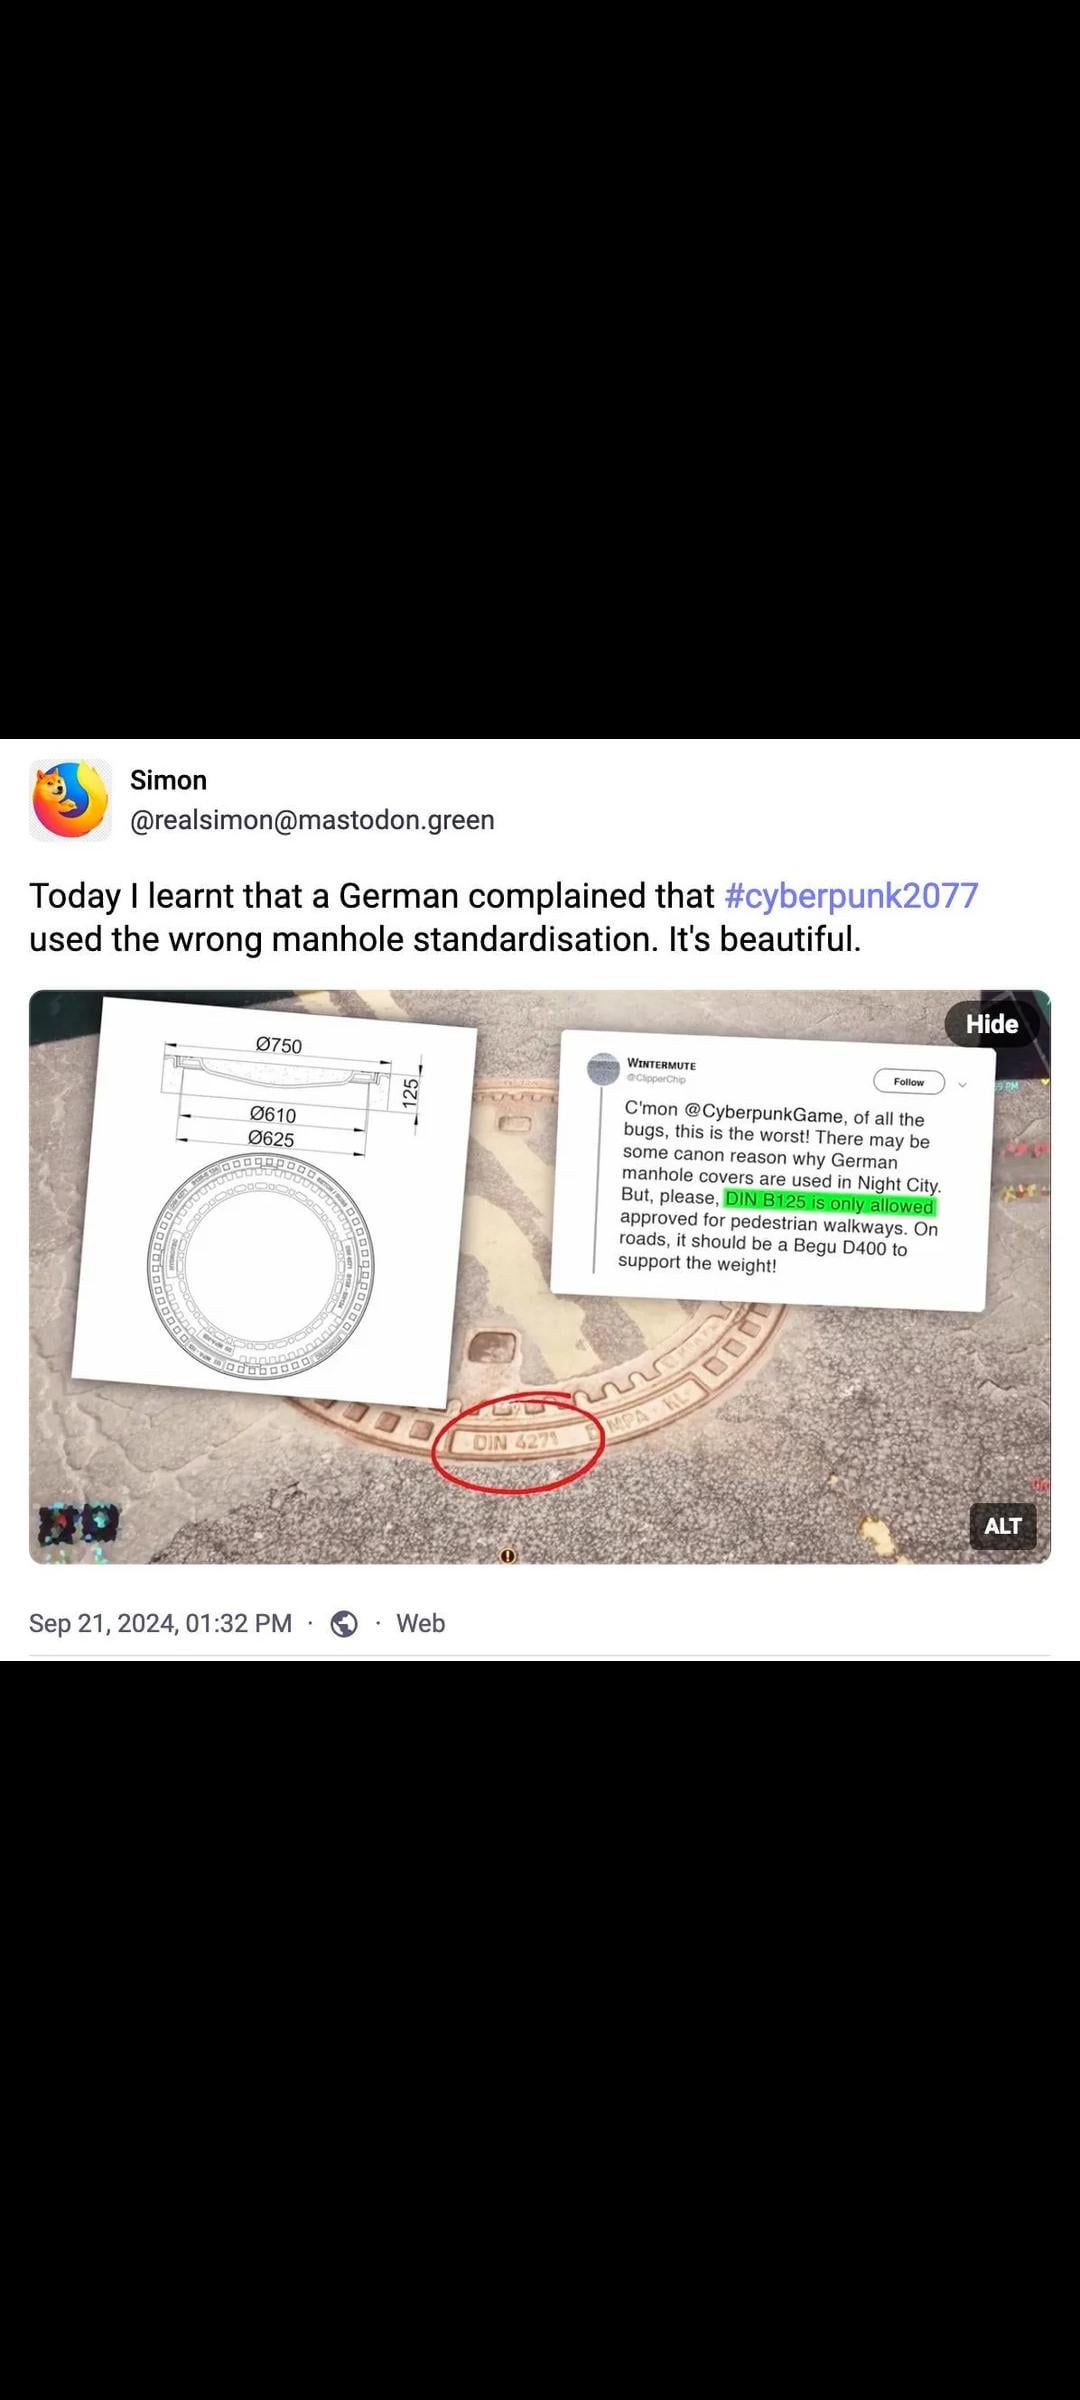Click the Web application link

421,1623
